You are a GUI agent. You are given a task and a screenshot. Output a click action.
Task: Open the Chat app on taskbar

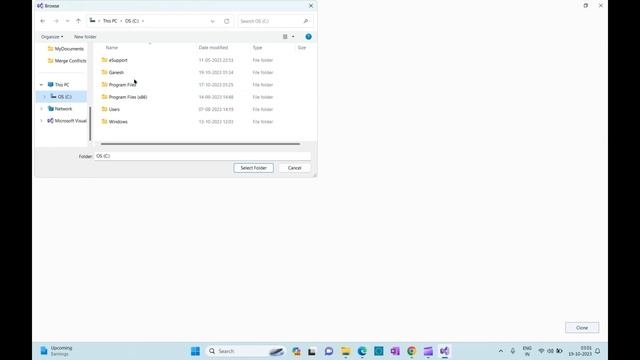pyautogui.click(x=329, y=351)
